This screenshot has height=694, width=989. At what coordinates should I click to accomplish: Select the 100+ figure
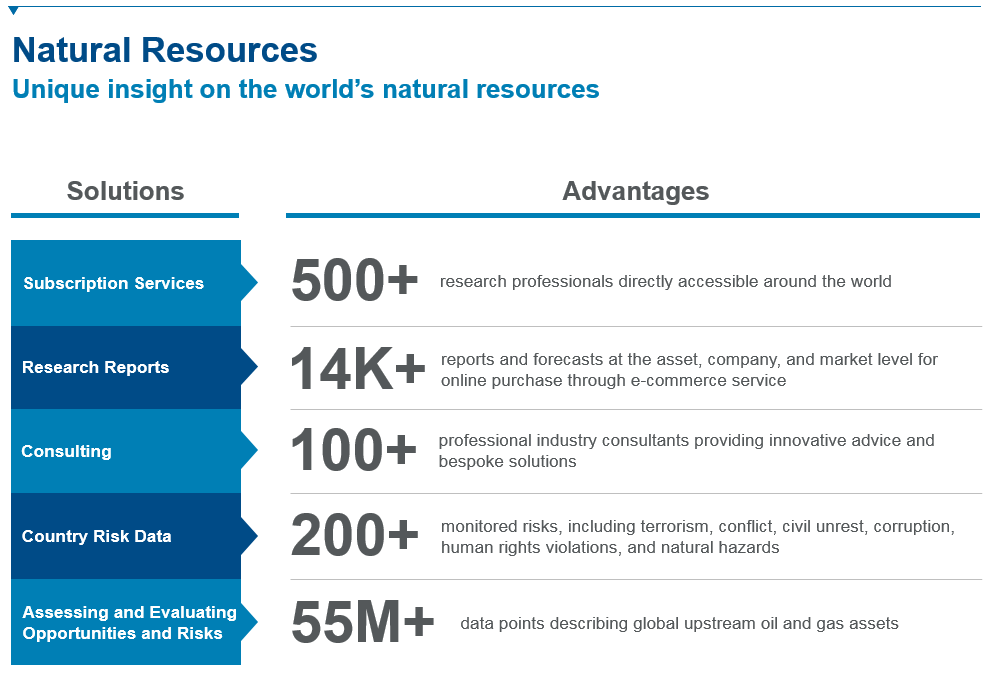353,451
